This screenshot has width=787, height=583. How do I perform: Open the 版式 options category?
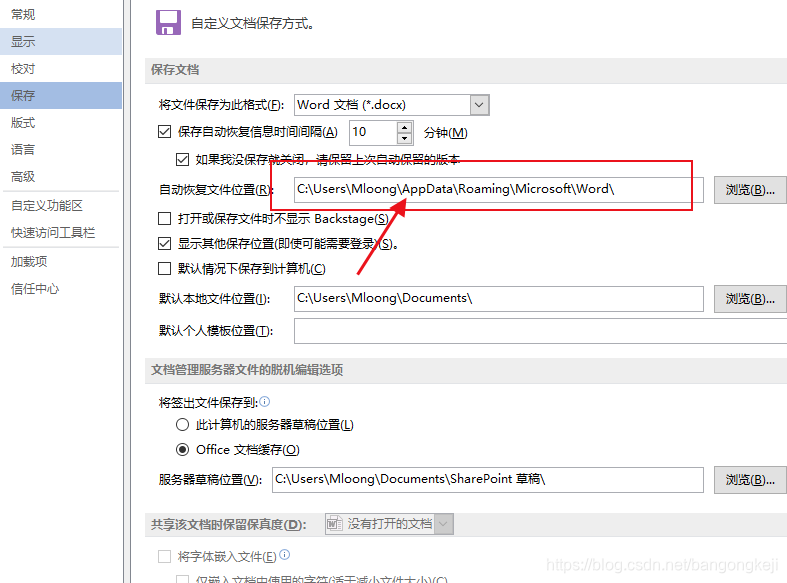[61, 122]
